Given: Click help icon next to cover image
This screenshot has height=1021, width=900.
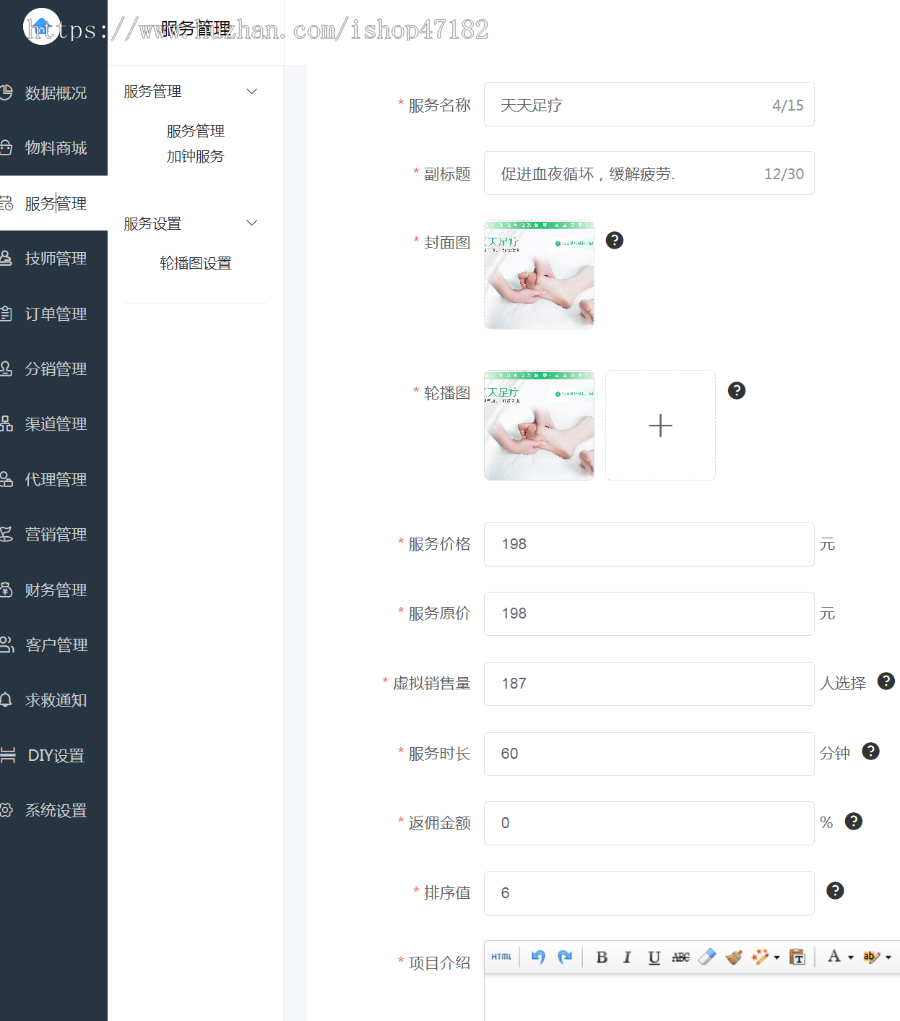Looking at the screenshot, I should 614,240.
